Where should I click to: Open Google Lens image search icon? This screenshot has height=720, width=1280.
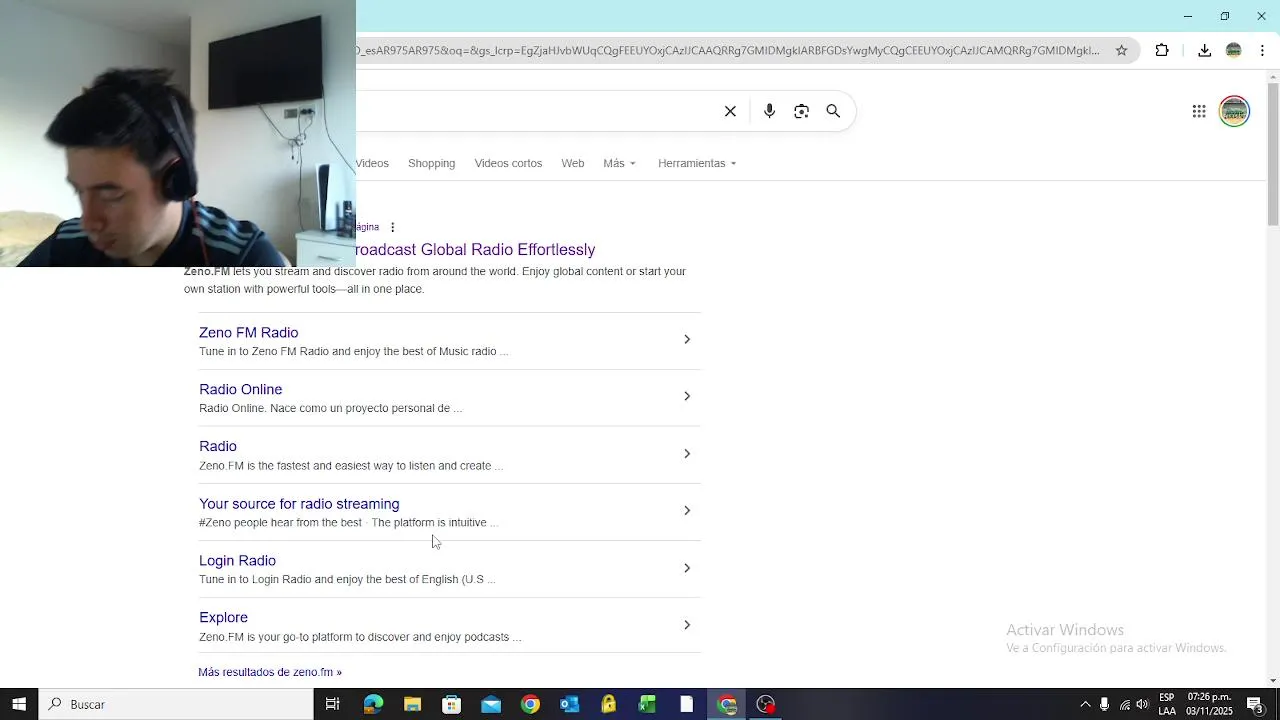[x=801, y=111]
